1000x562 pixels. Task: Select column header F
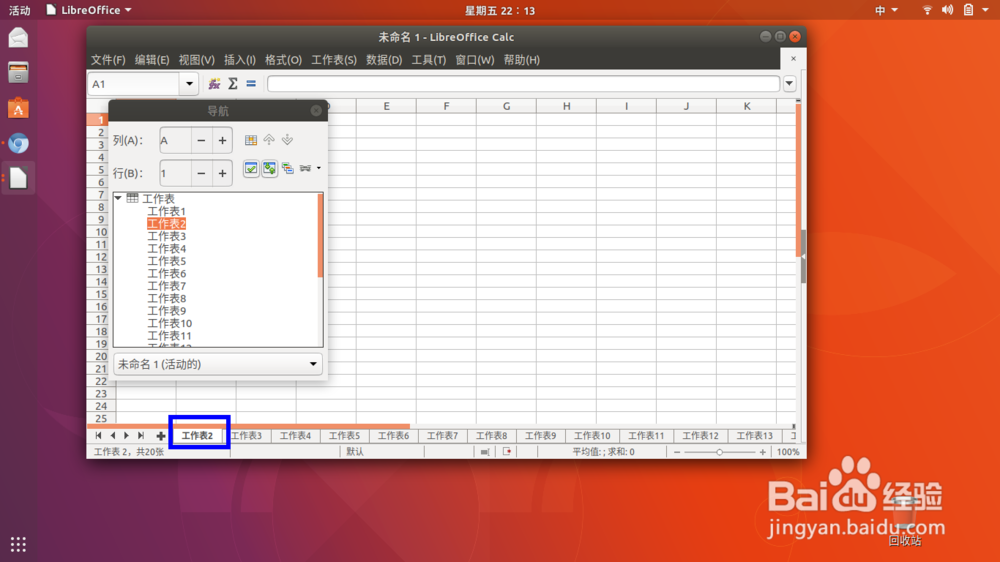[x=446, y=106]
